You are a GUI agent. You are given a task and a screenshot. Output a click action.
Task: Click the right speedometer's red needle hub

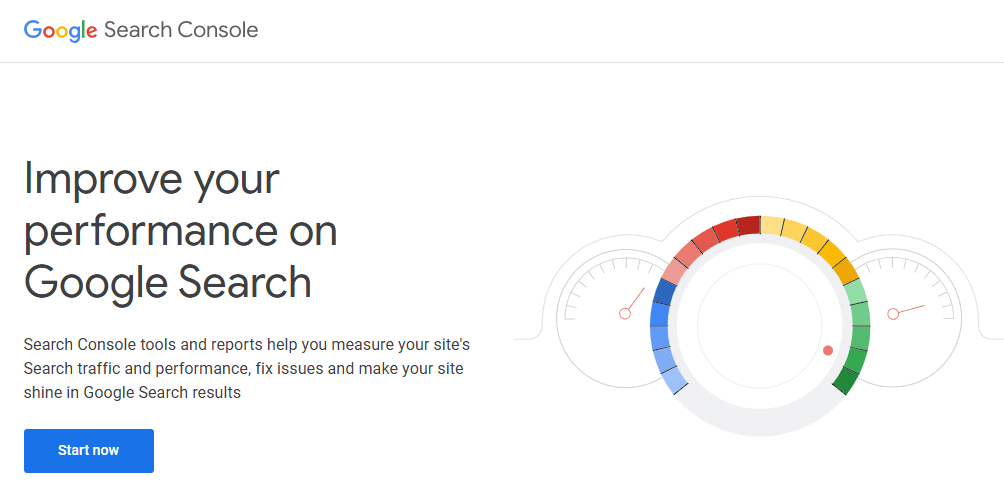tap(893, 314)
